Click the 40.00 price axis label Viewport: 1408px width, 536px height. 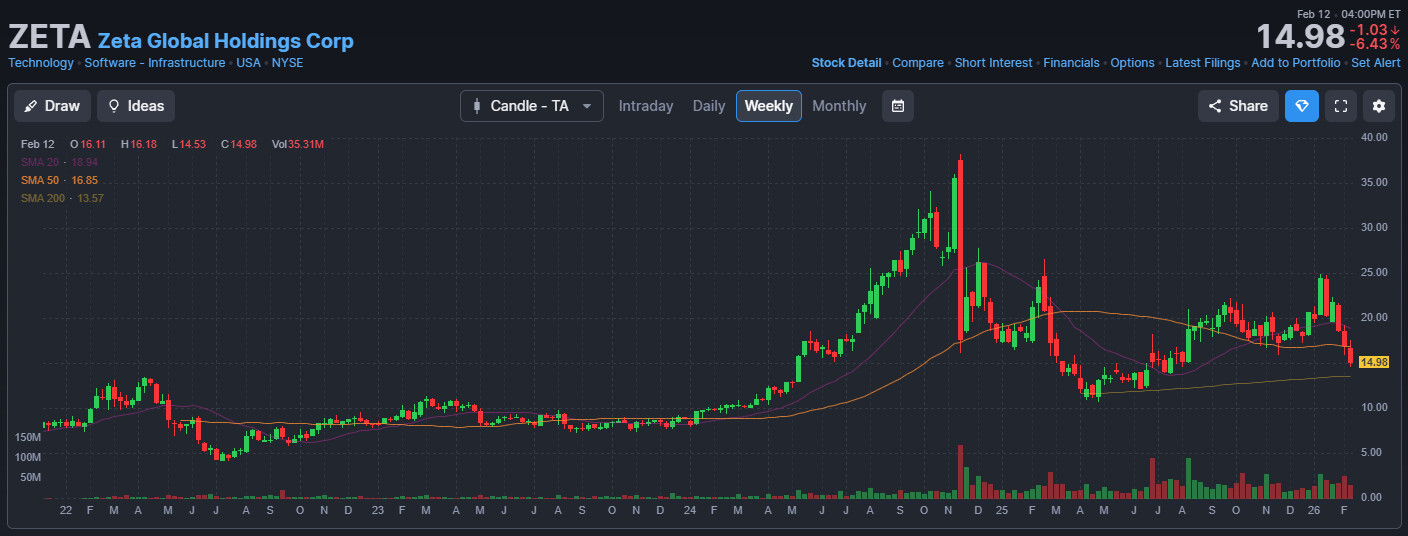click(x=1375, y=137)
